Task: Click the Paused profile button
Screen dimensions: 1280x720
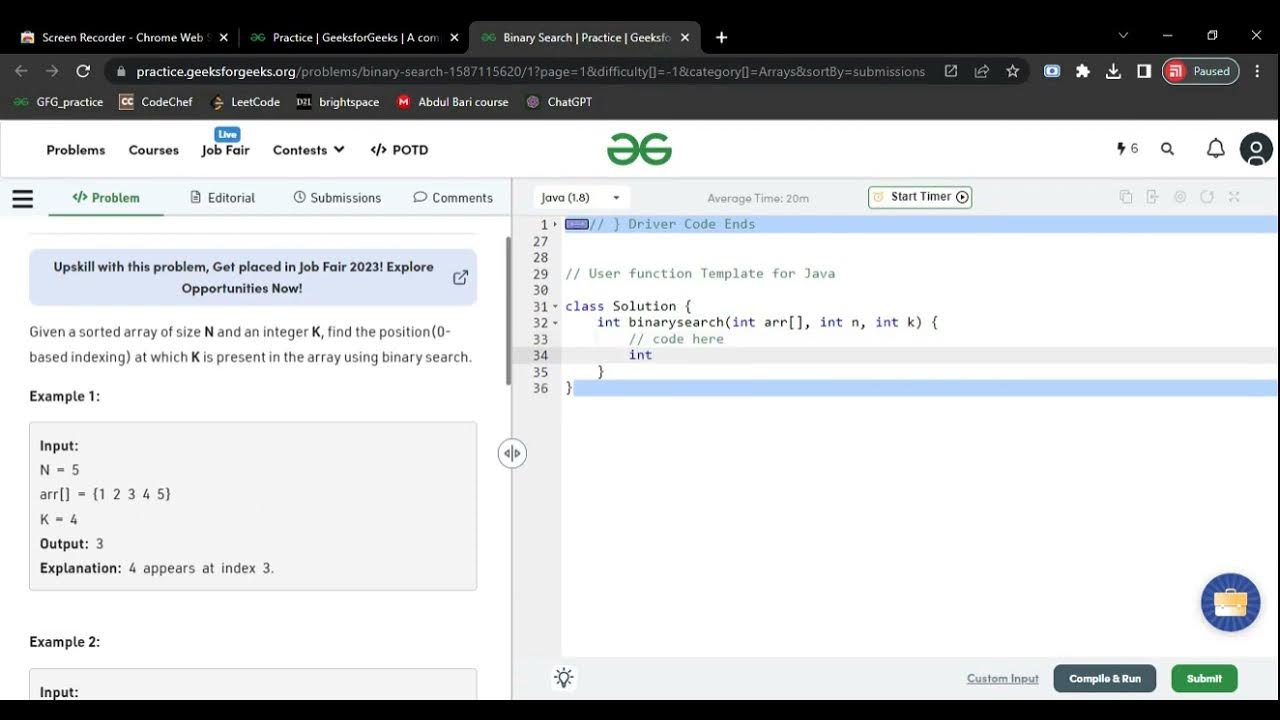Action: pos(1200,71)
